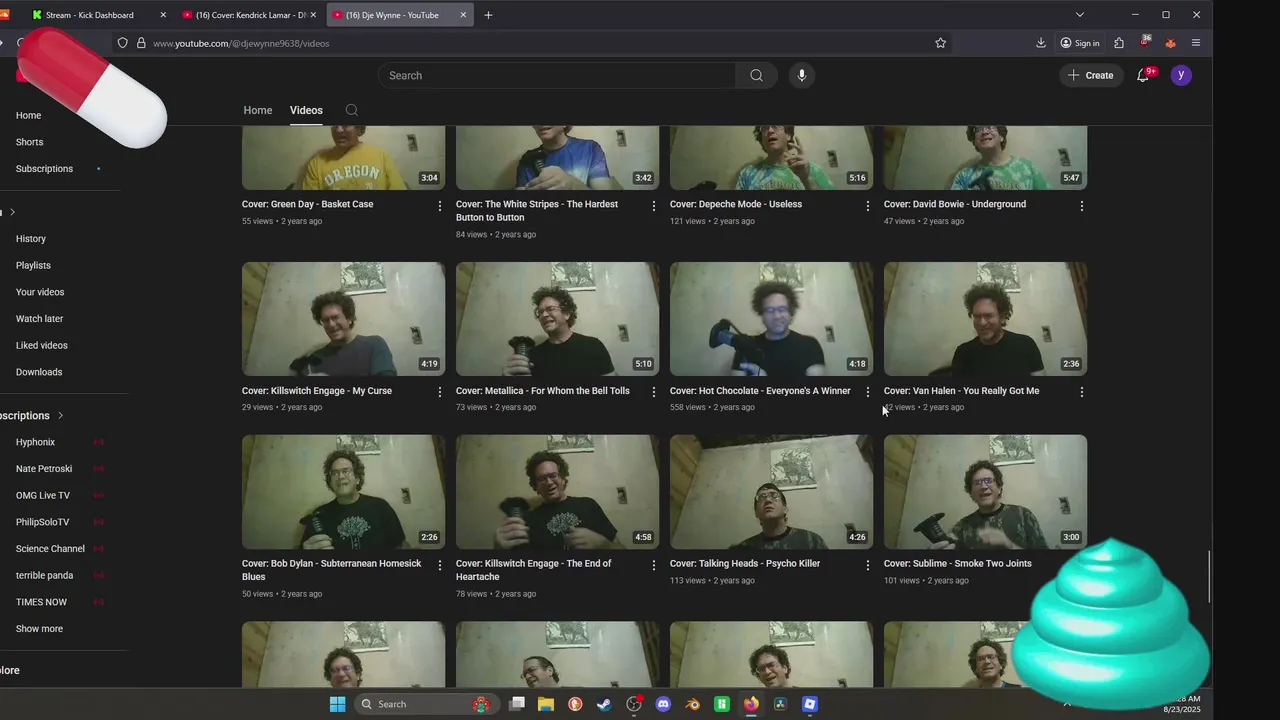Open a new browser tab
Screen dimensions: 1280x720
488,15
